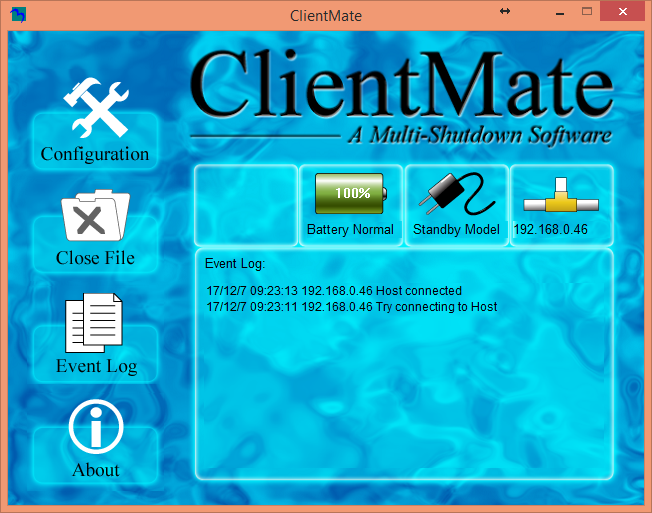This screenshot has width=652, height=513.
Task: Click the power plug Standby icon
Action: click(x=457, y=193)
